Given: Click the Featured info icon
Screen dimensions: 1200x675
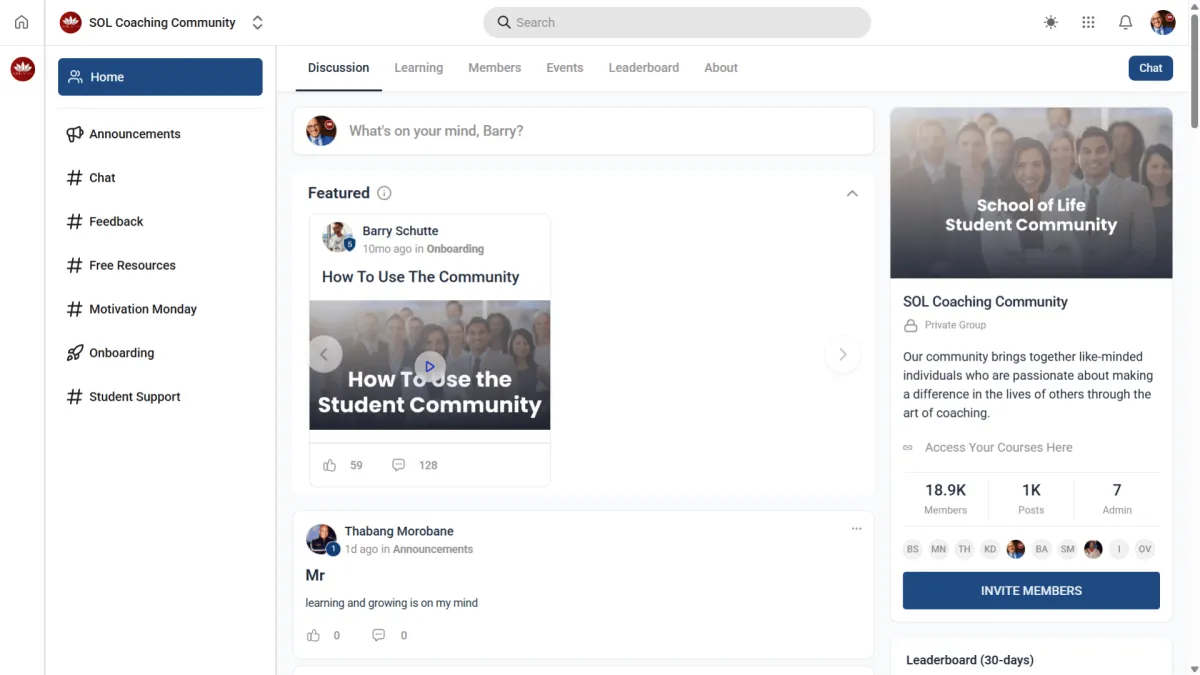Looking at the screenshot, I should [x=384, y=193].
